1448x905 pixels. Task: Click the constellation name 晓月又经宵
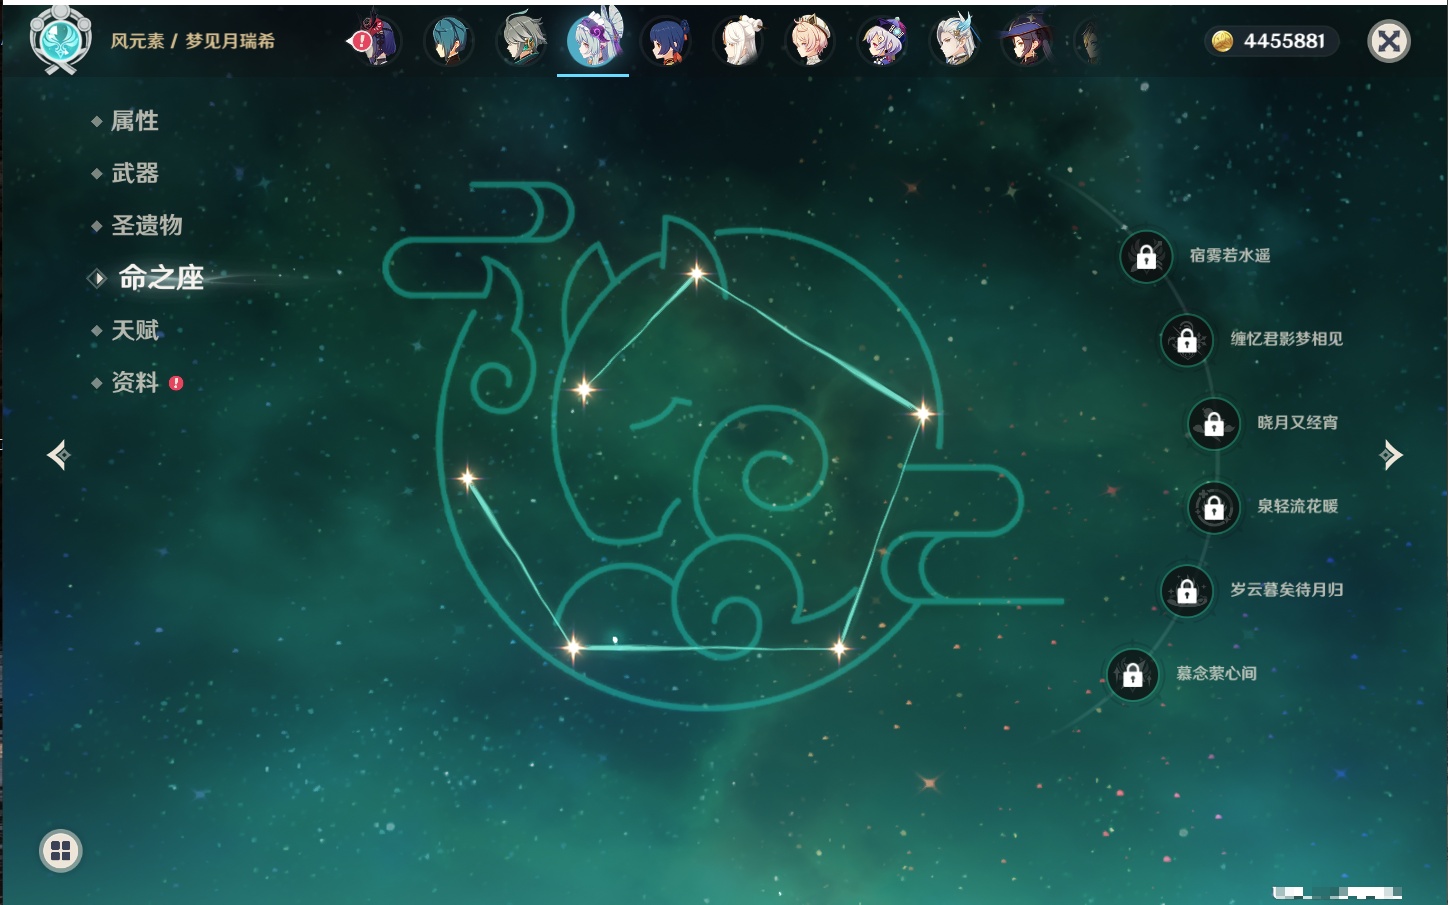(x=1297, y=423)
